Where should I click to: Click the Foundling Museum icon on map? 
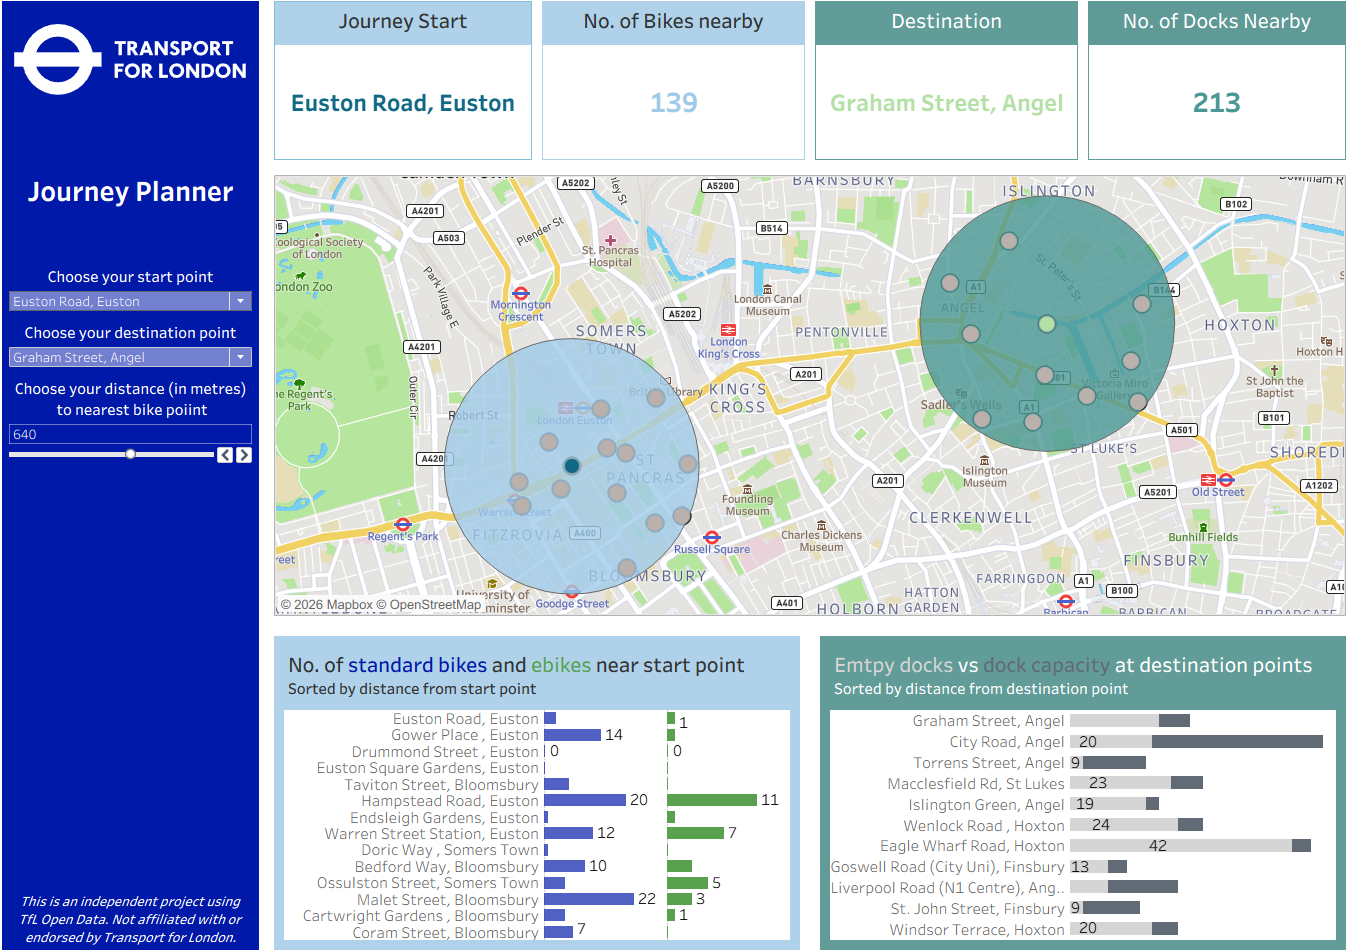(x=747, y=488)
